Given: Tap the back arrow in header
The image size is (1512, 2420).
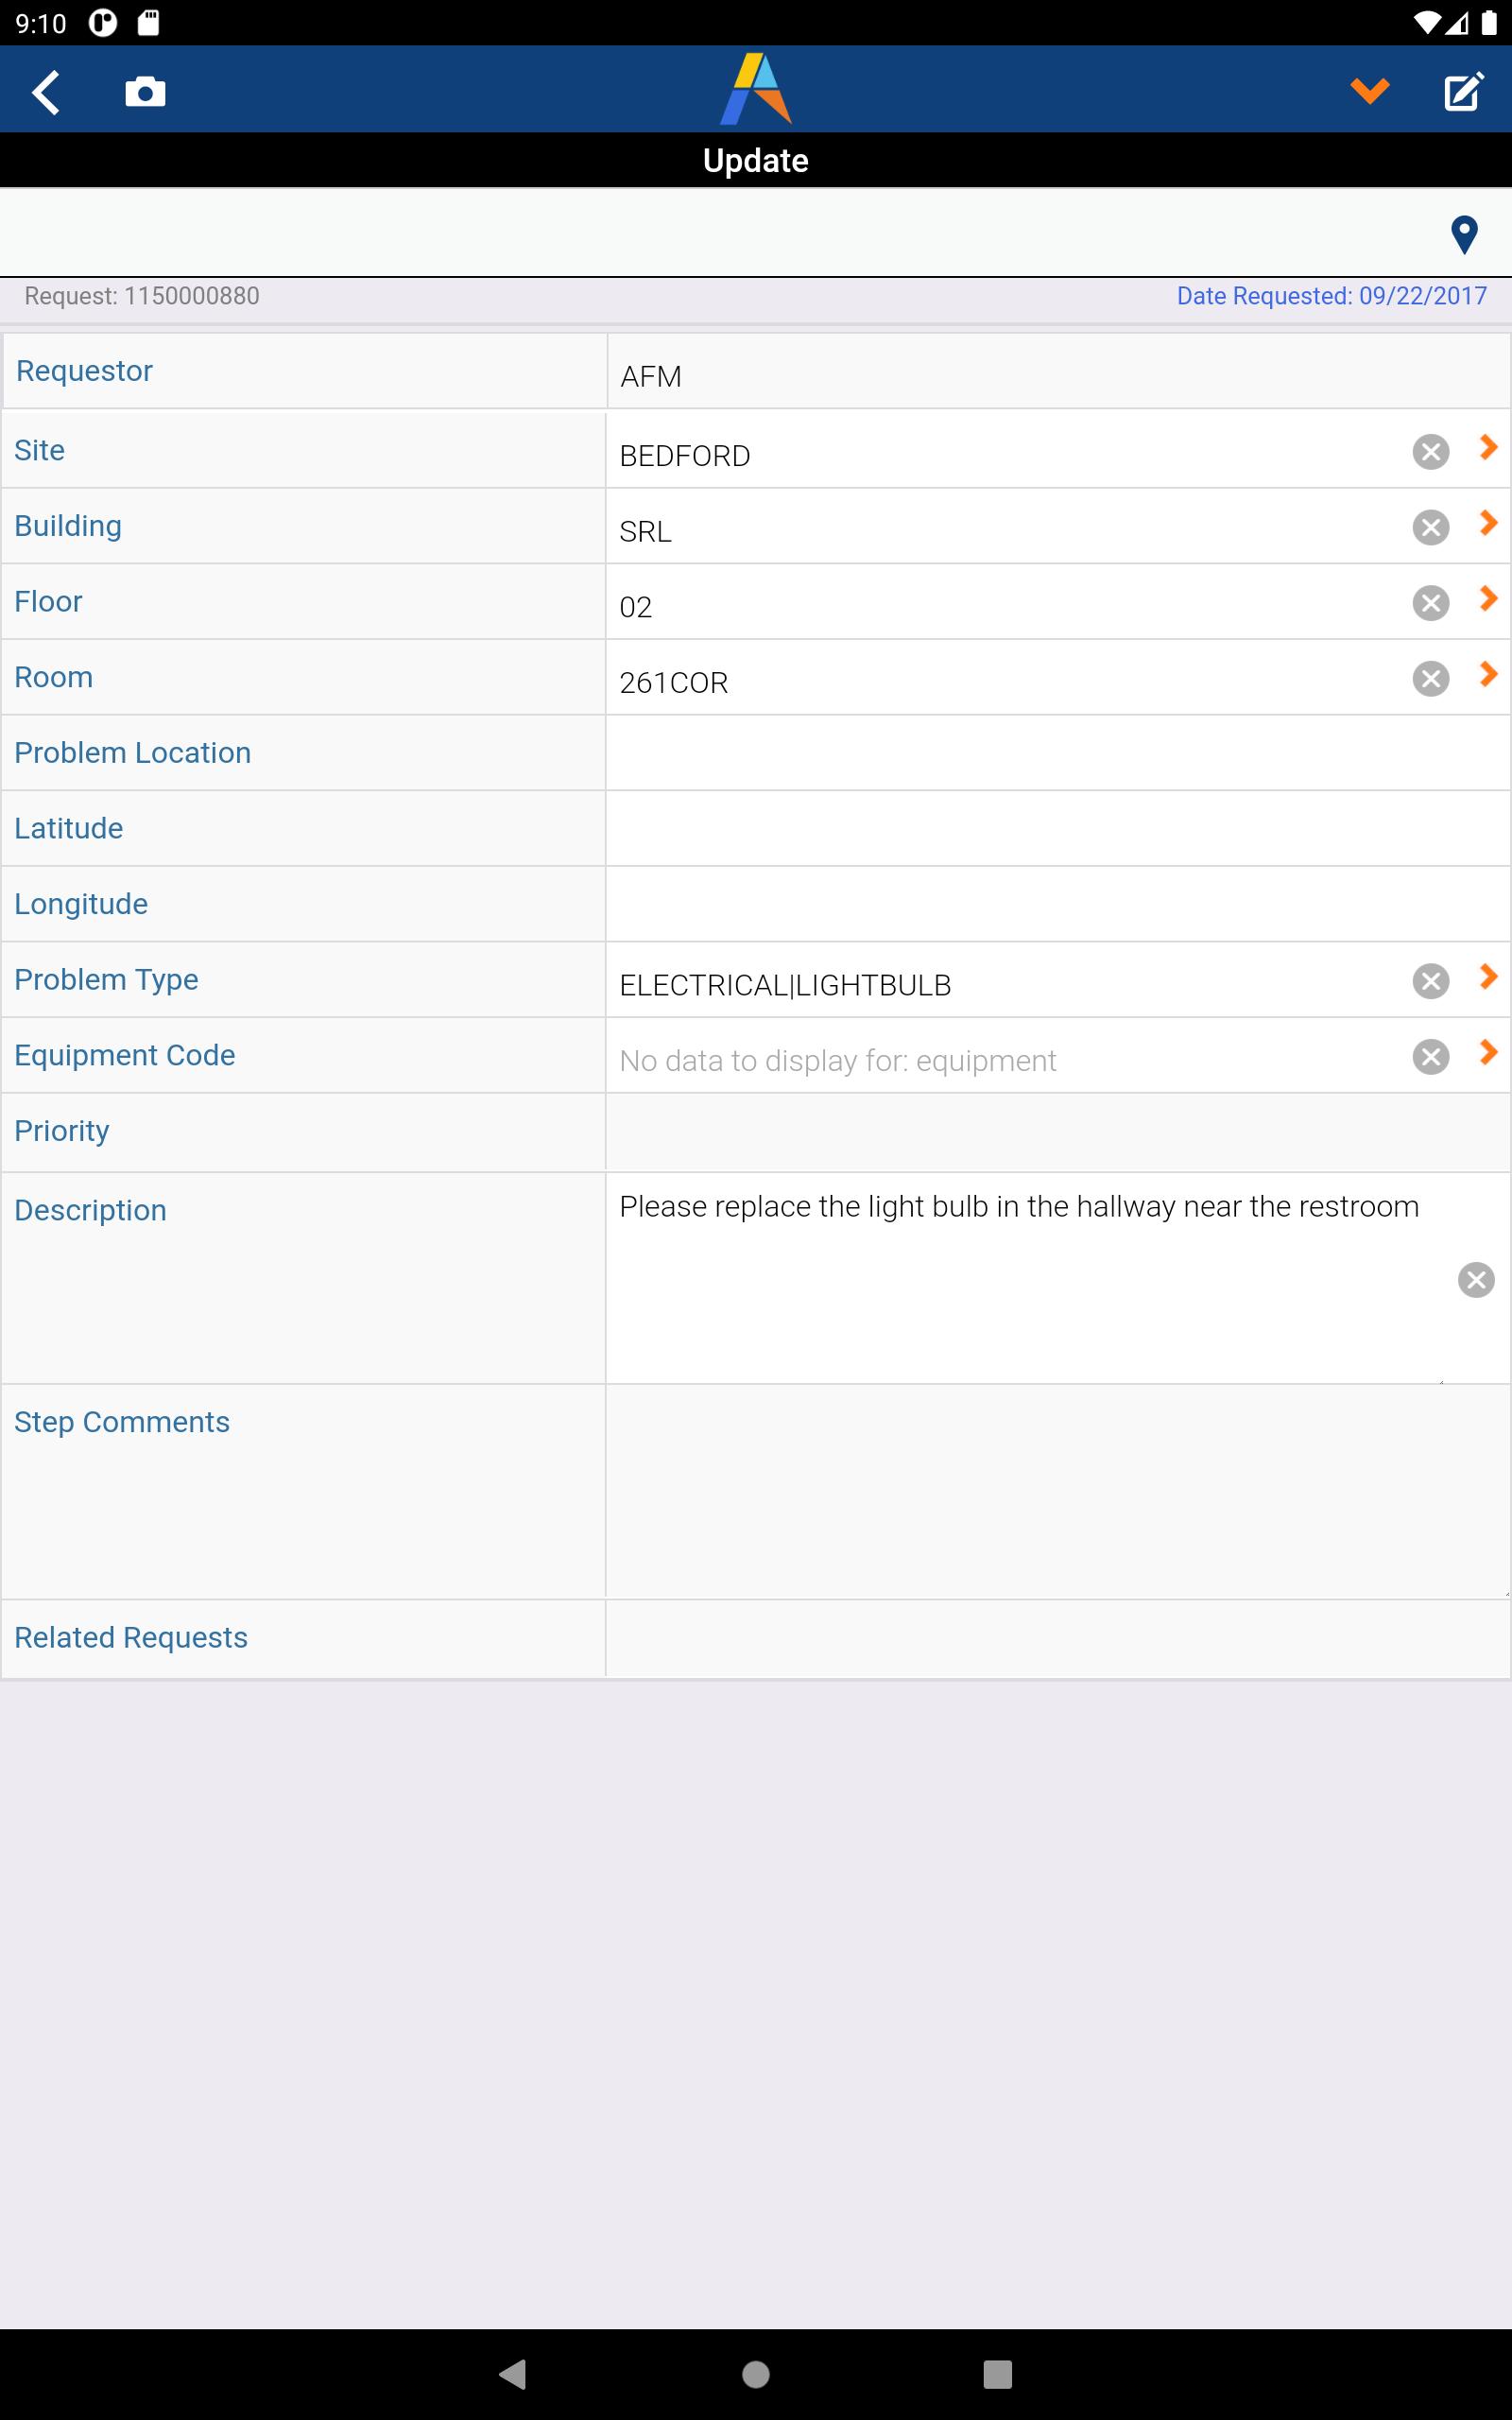Looking at the screenshot, I should [x=46, y=92].
